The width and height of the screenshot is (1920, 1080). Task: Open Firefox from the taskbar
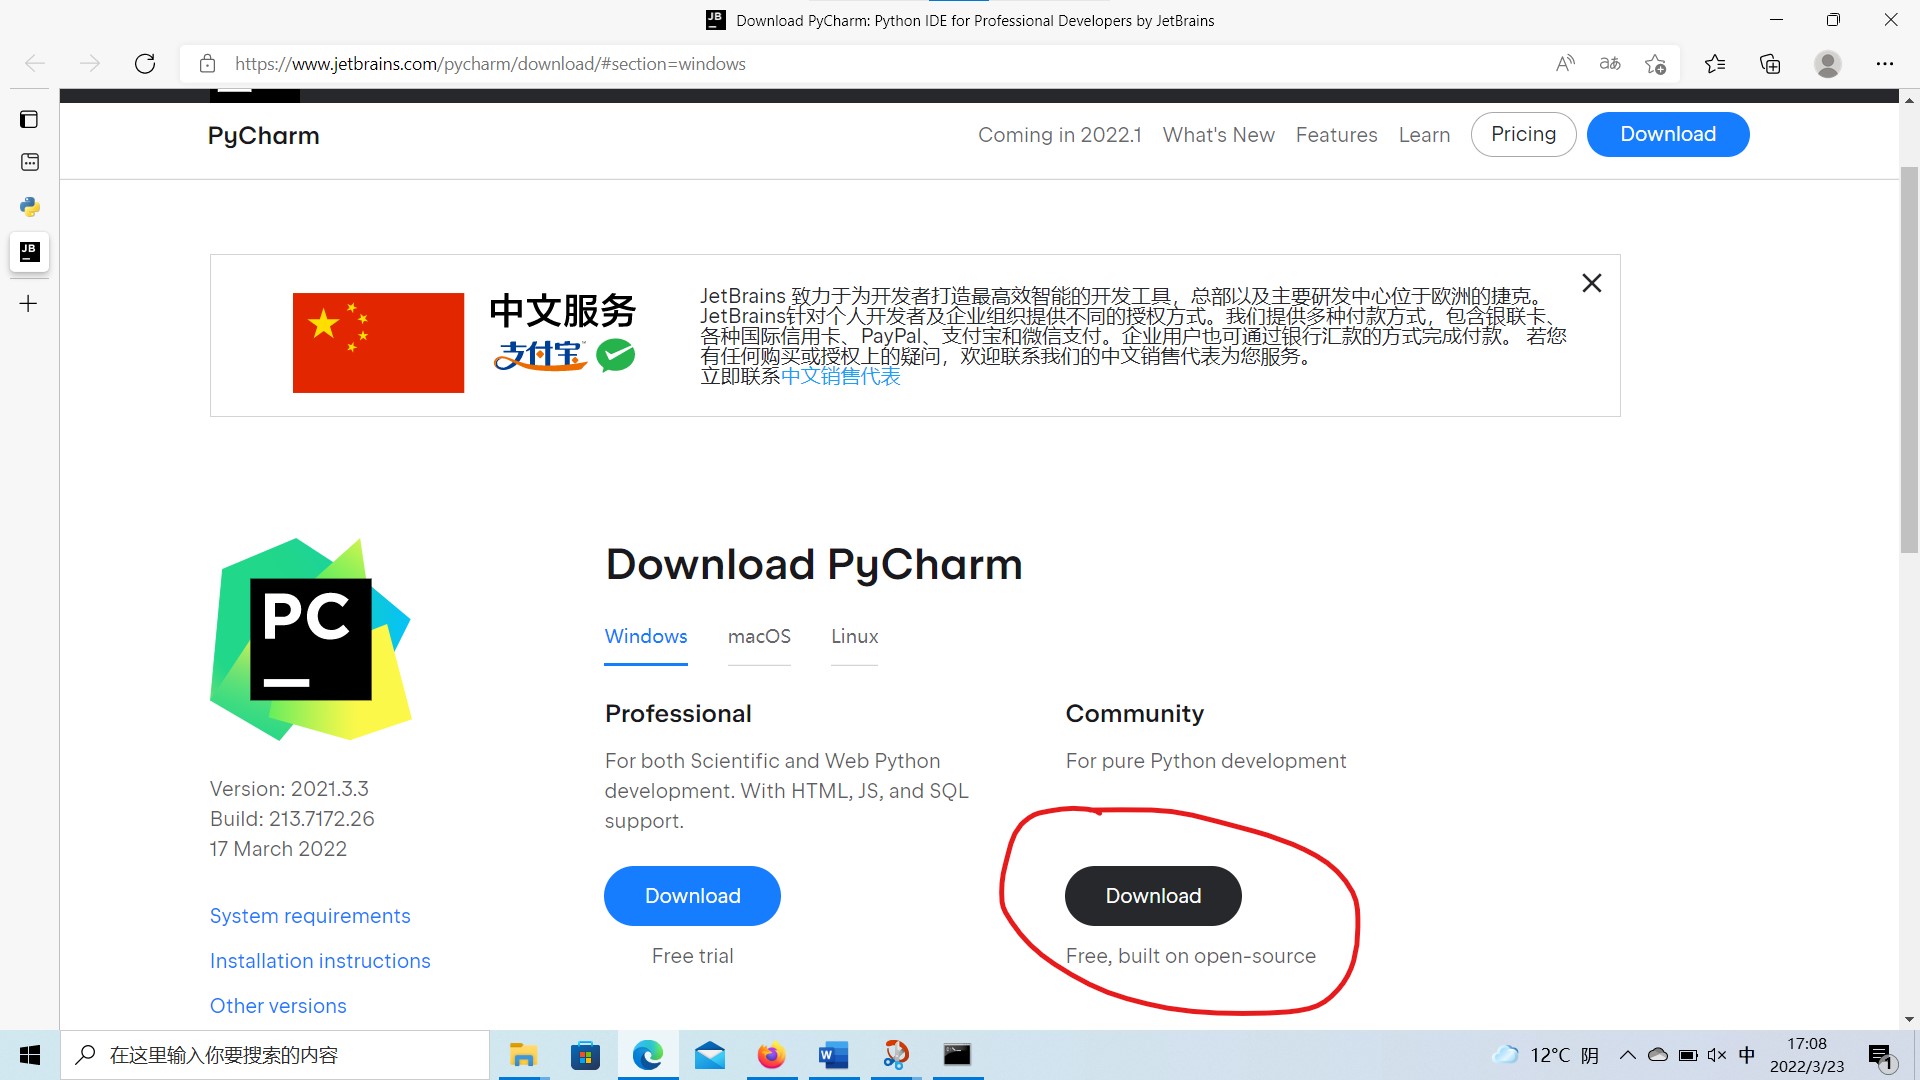pos(771,1055)
